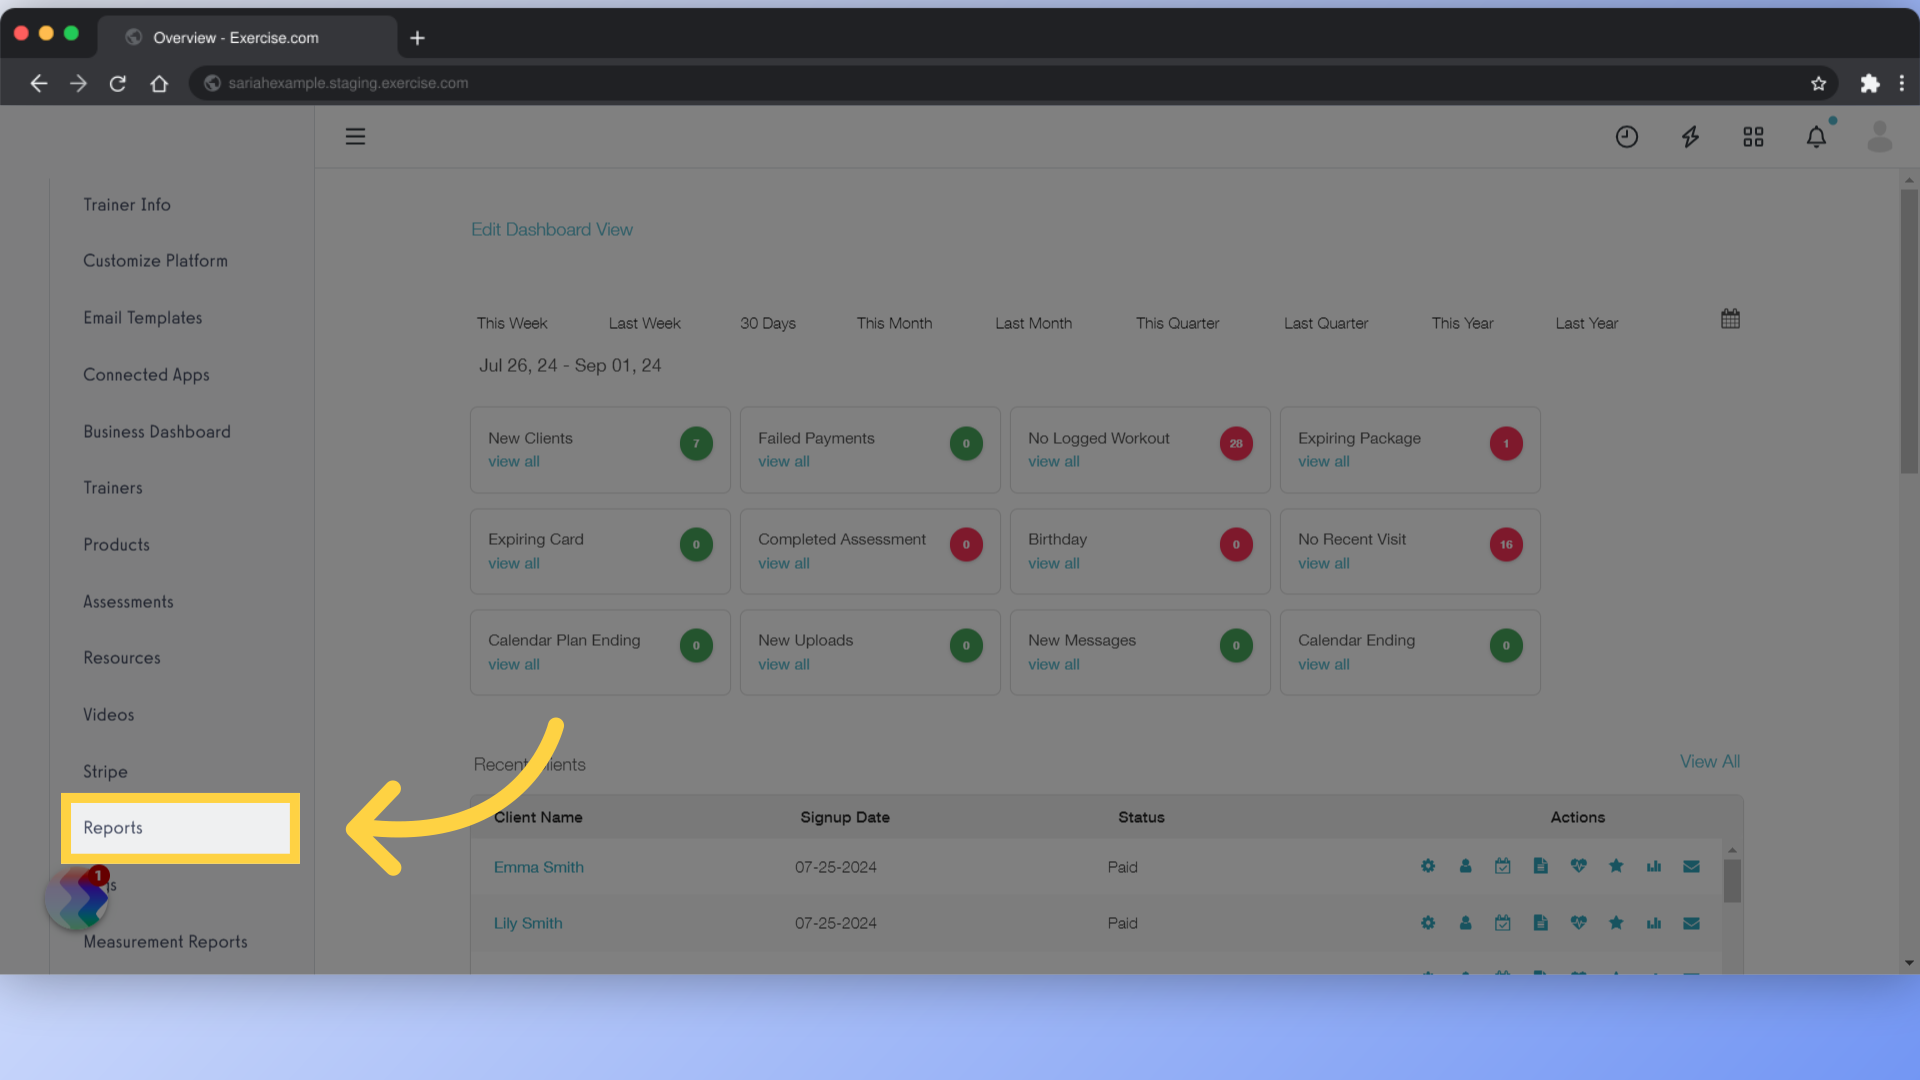Image resolution: width=1920 pixels, height=1080 pixels.
Task: Select the 30 Days date range
Action: pos(768,323)
